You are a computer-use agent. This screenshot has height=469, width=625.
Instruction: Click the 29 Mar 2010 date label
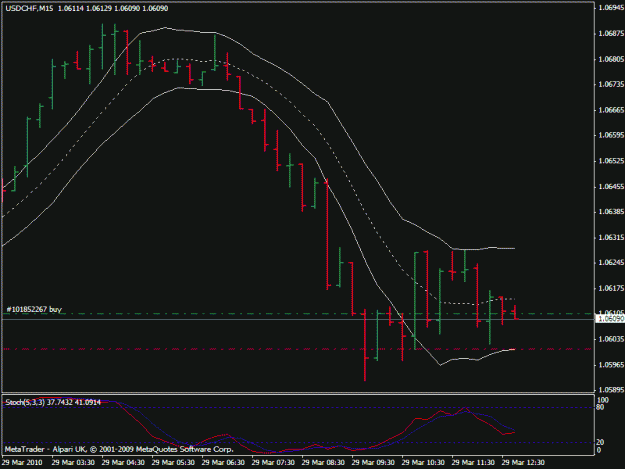22,463
